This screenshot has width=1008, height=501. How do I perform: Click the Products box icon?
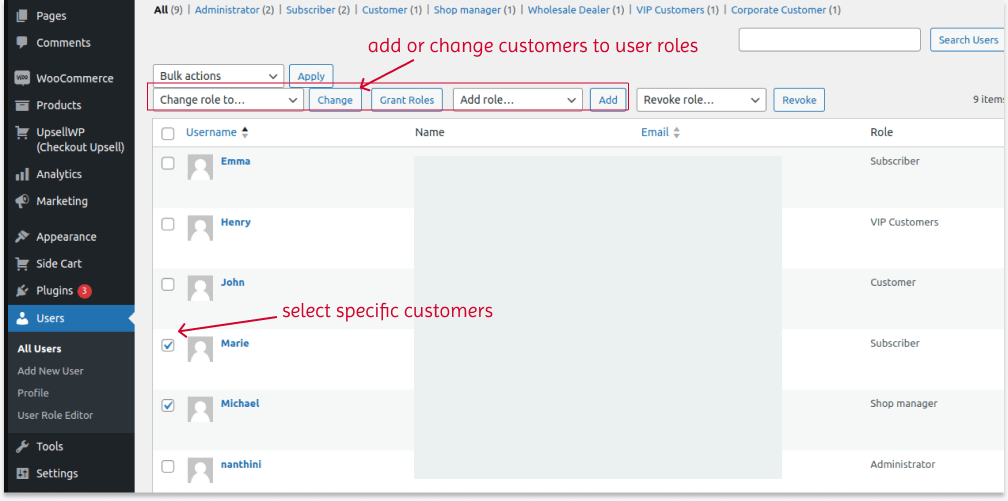[22, 105]
